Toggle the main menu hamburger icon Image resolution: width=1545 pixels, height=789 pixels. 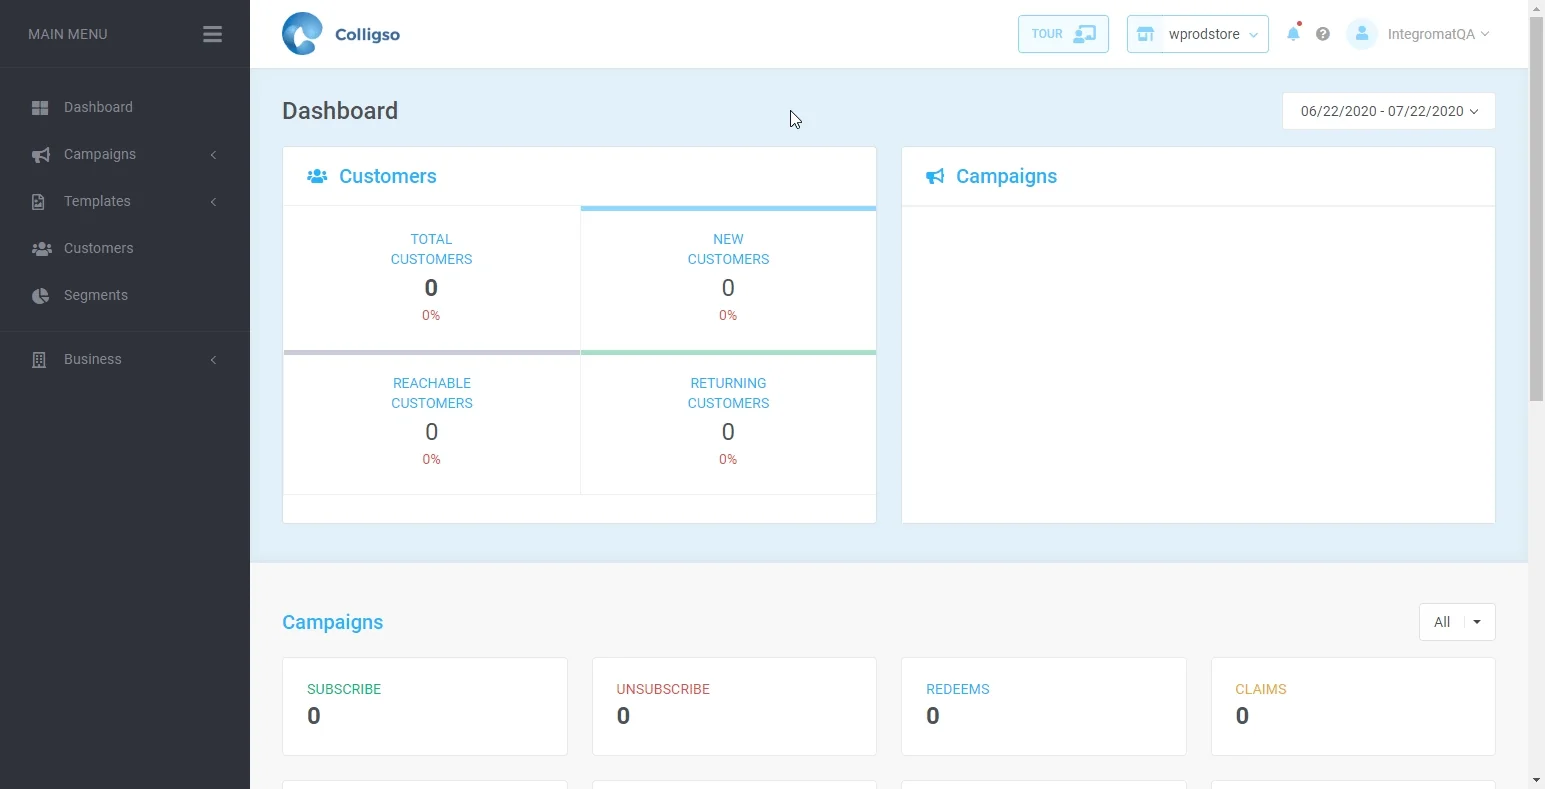[212, 34]
